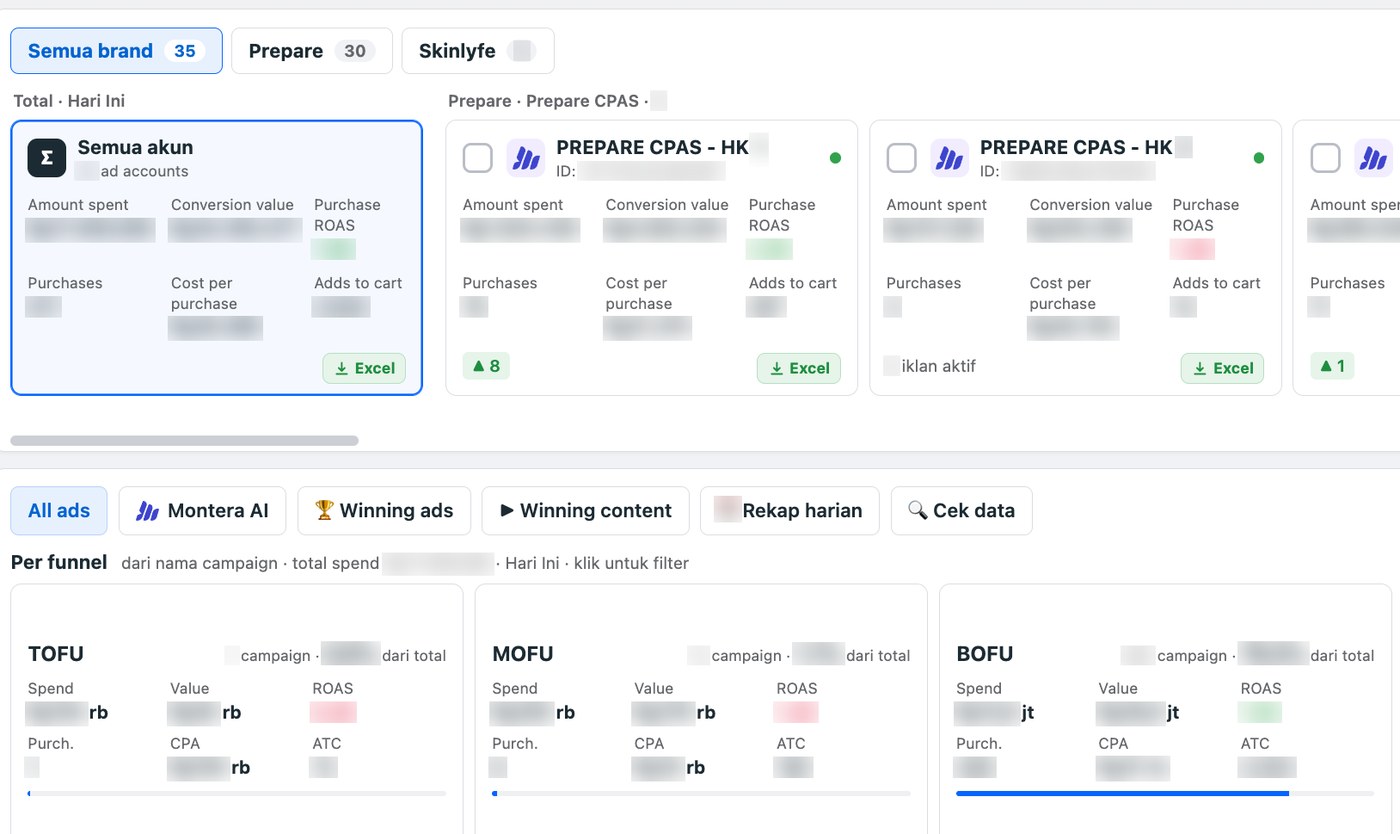Select the Semua brand tab
1400x834 pixels.
click(116, 51)
